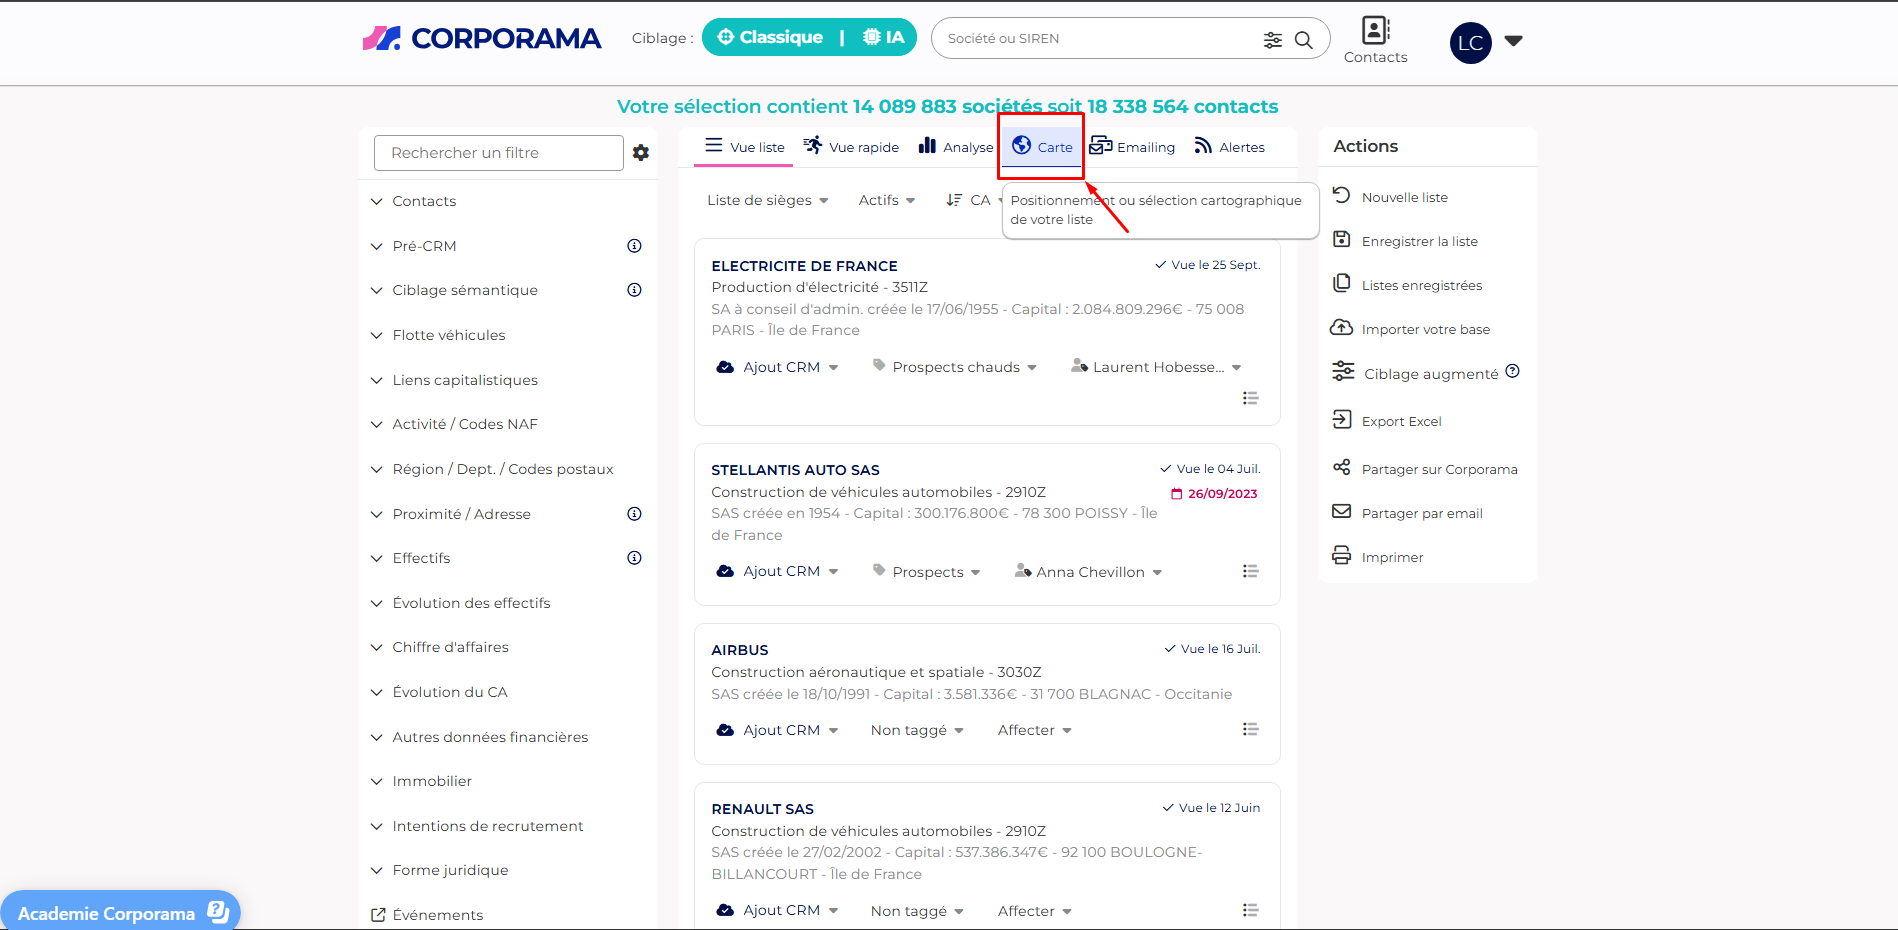Select Classique targeting mode
This screenshot has width=1898, height=930.
[x=770, y=38]
